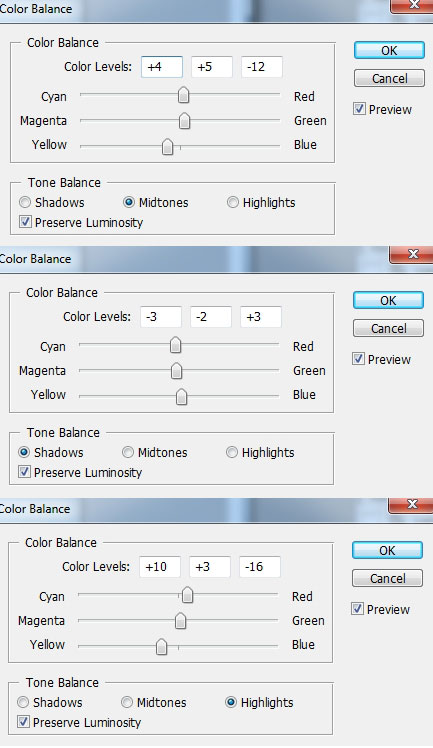Click the Magenta-Green slider handle at -2

[x=176, y=370]
